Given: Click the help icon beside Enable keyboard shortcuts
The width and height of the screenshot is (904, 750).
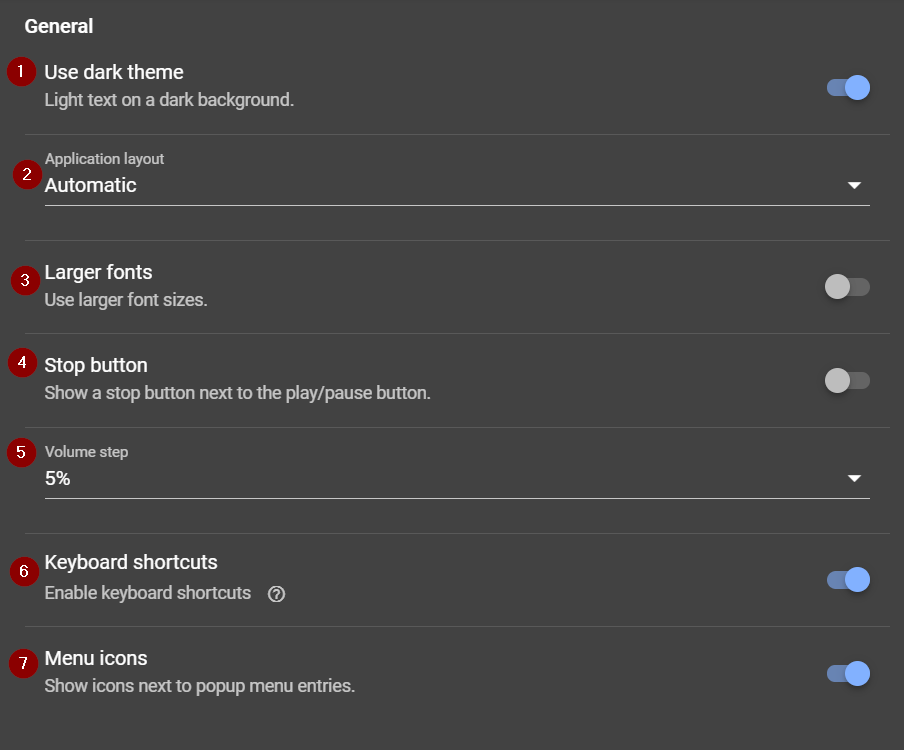Looking at the screenshot, I should 277,594.
